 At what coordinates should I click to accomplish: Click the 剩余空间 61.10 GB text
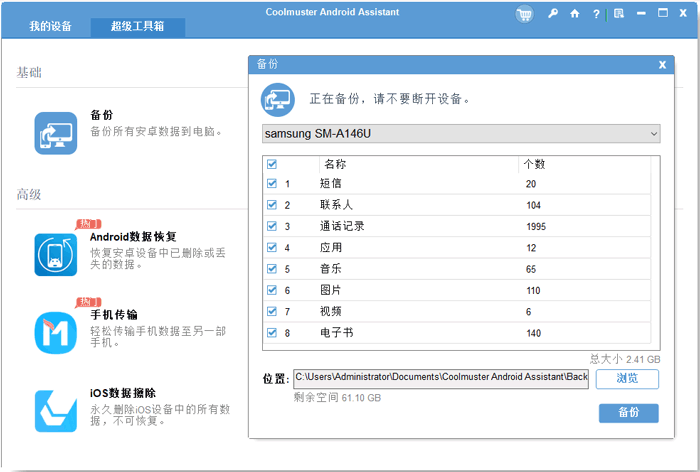click(x=338, y=398)
